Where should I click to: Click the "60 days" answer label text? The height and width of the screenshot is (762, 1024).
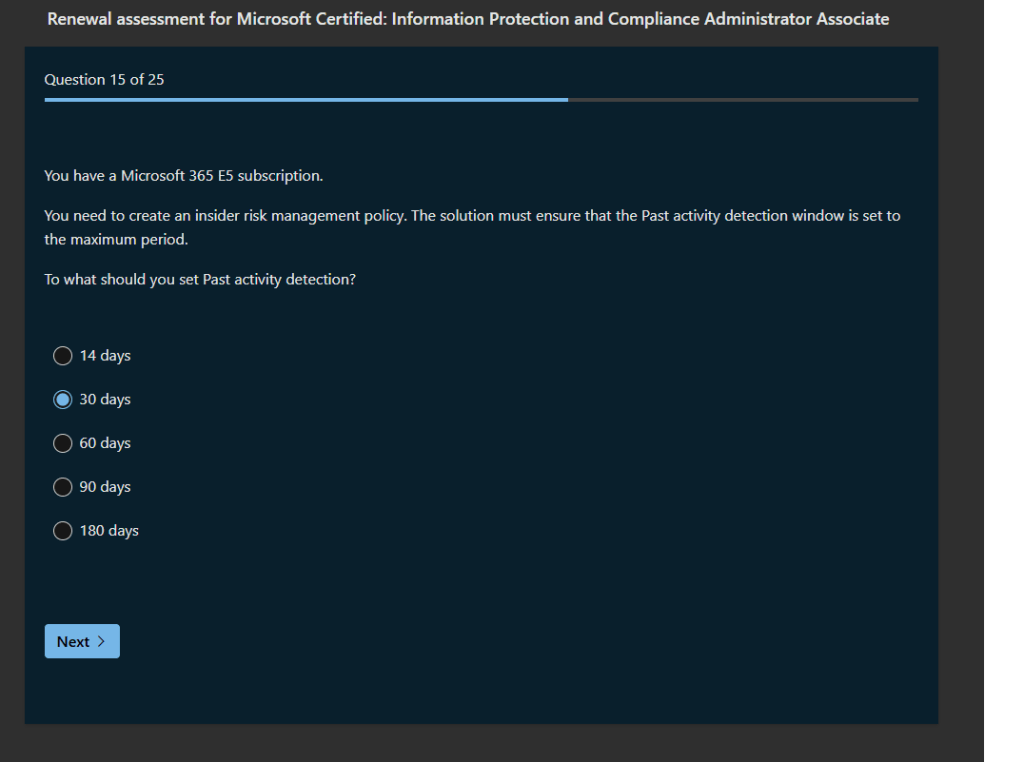105,443
